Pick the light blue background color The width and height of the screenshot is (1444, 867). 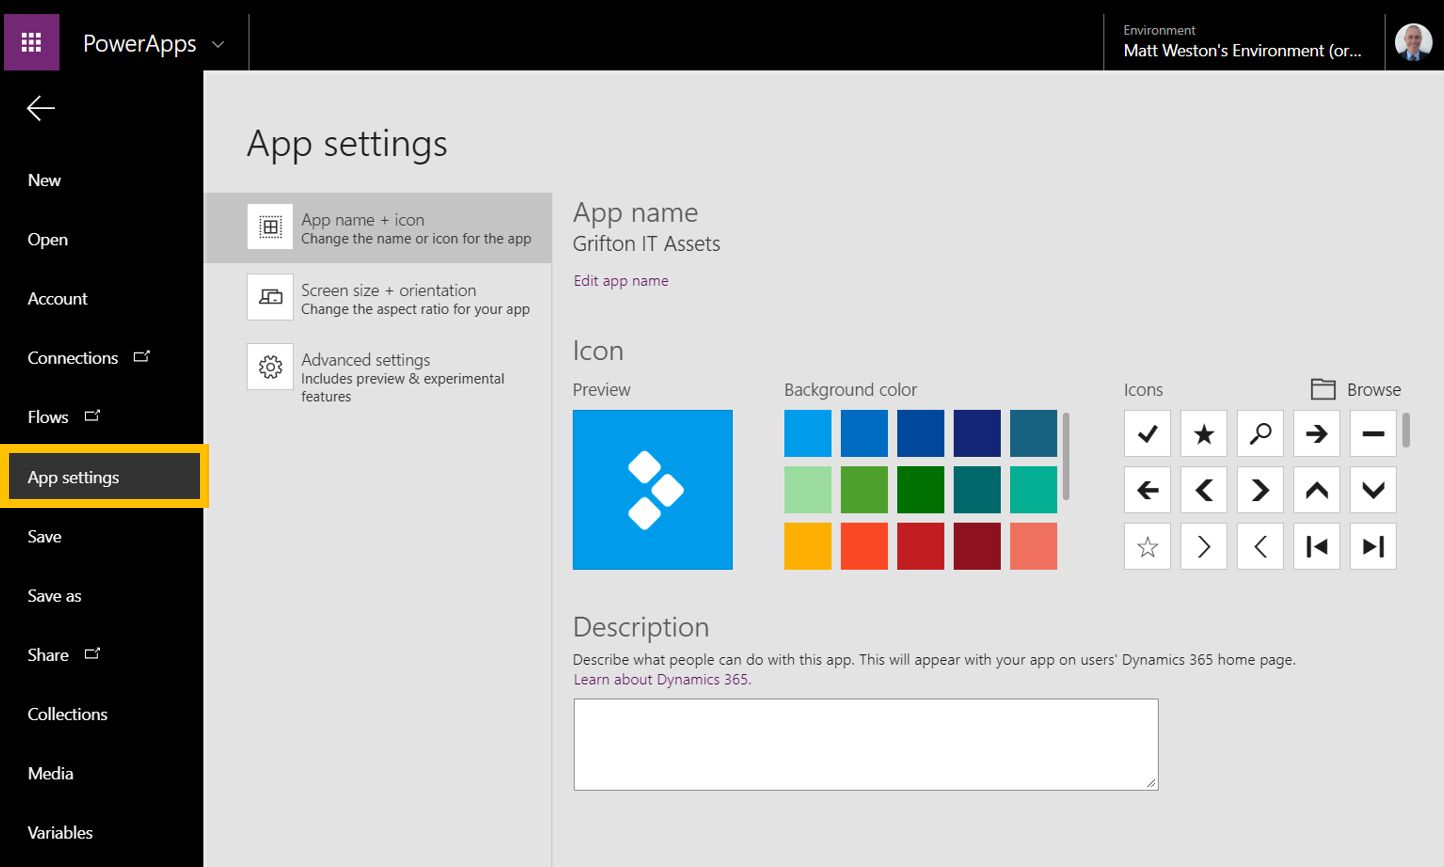pos(807,433)
